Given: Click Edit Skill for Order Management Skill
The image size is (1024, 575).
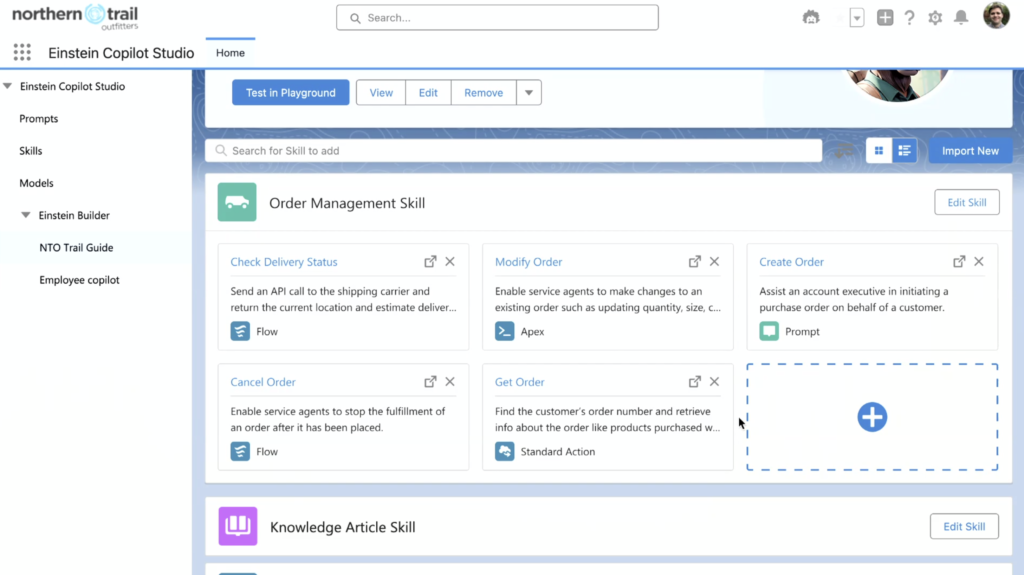Looking at the screenshot, I should pyautogui.click(x=967, y=203).
